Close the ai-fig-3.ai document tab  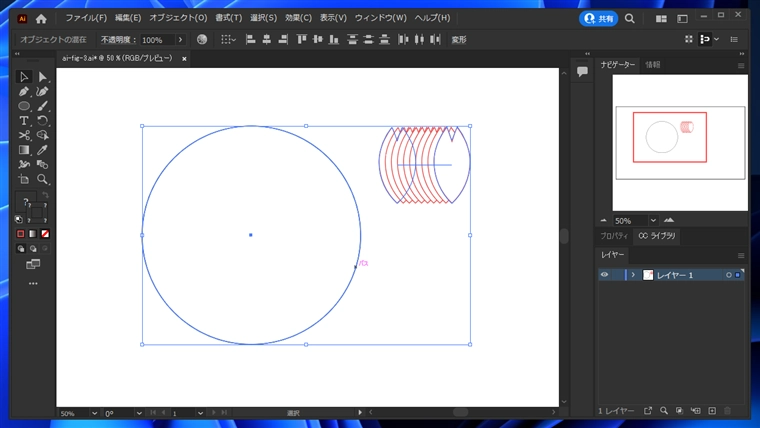[184, 59]
